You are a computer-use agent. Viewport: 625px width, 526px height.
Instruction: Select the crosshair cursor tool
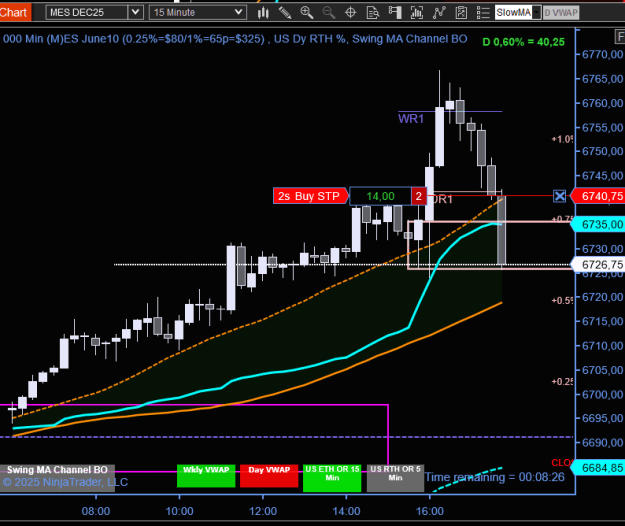click(x=350, y=13)
